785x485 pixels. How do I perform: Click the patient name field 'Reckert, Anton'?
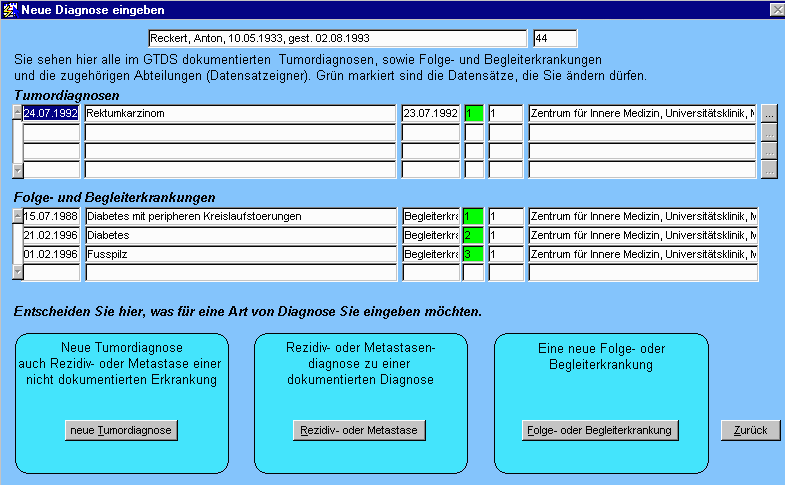point(337,39)
